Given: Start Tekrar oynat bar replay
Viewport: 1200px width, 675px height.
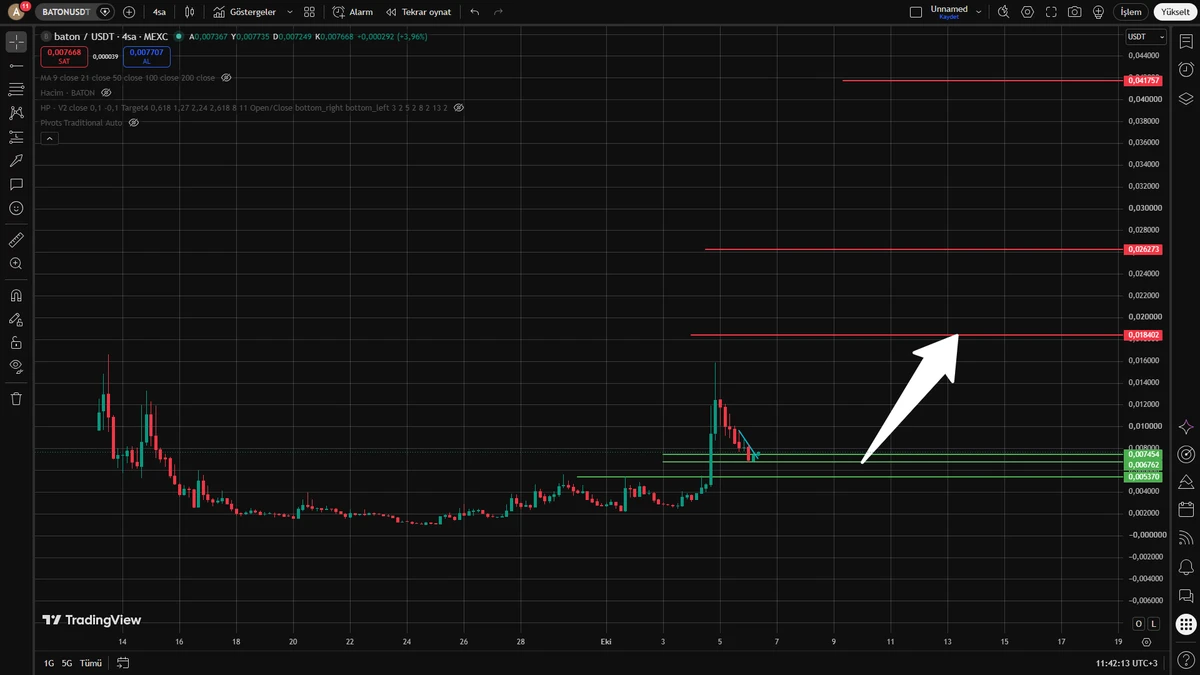Looking at the screenshot, I should pos(418,12).
